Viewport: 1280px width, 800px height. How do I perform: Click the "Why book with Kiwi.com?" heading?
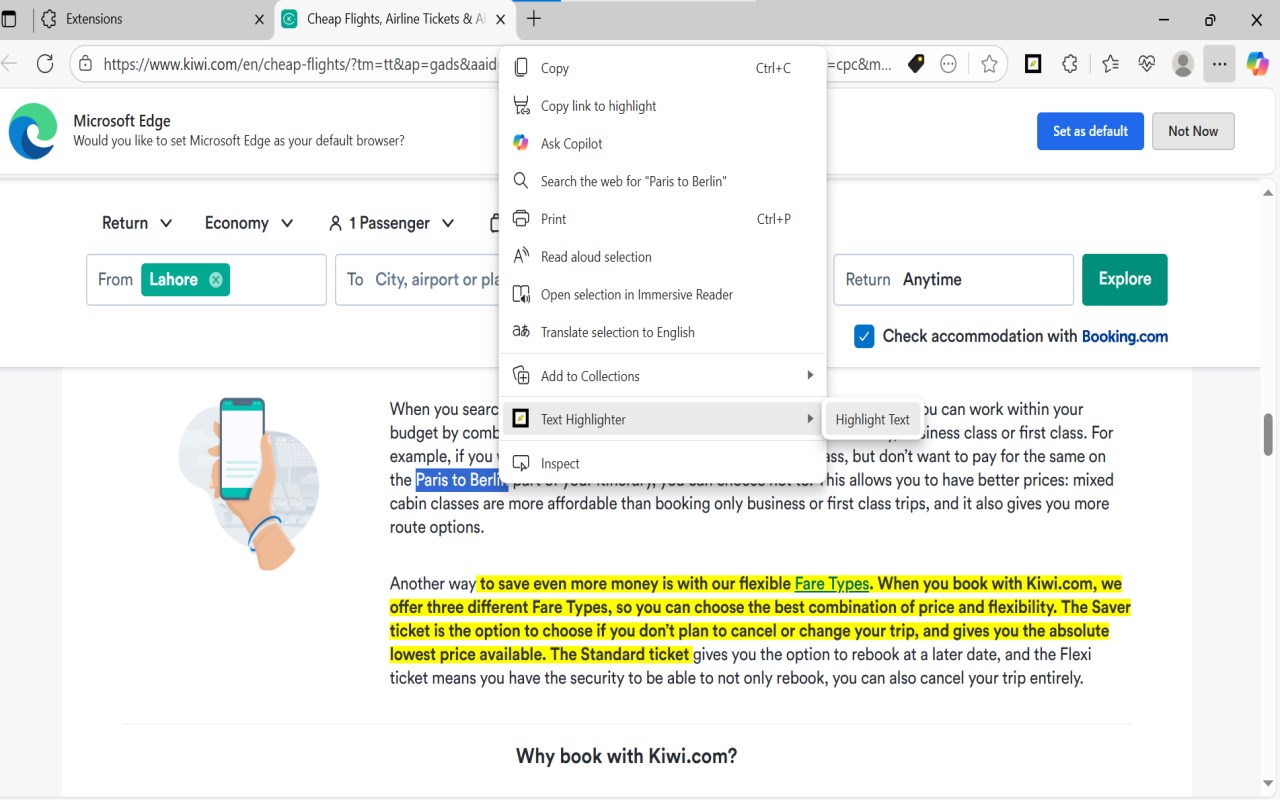pyautogui.click(x=627, y=756)
